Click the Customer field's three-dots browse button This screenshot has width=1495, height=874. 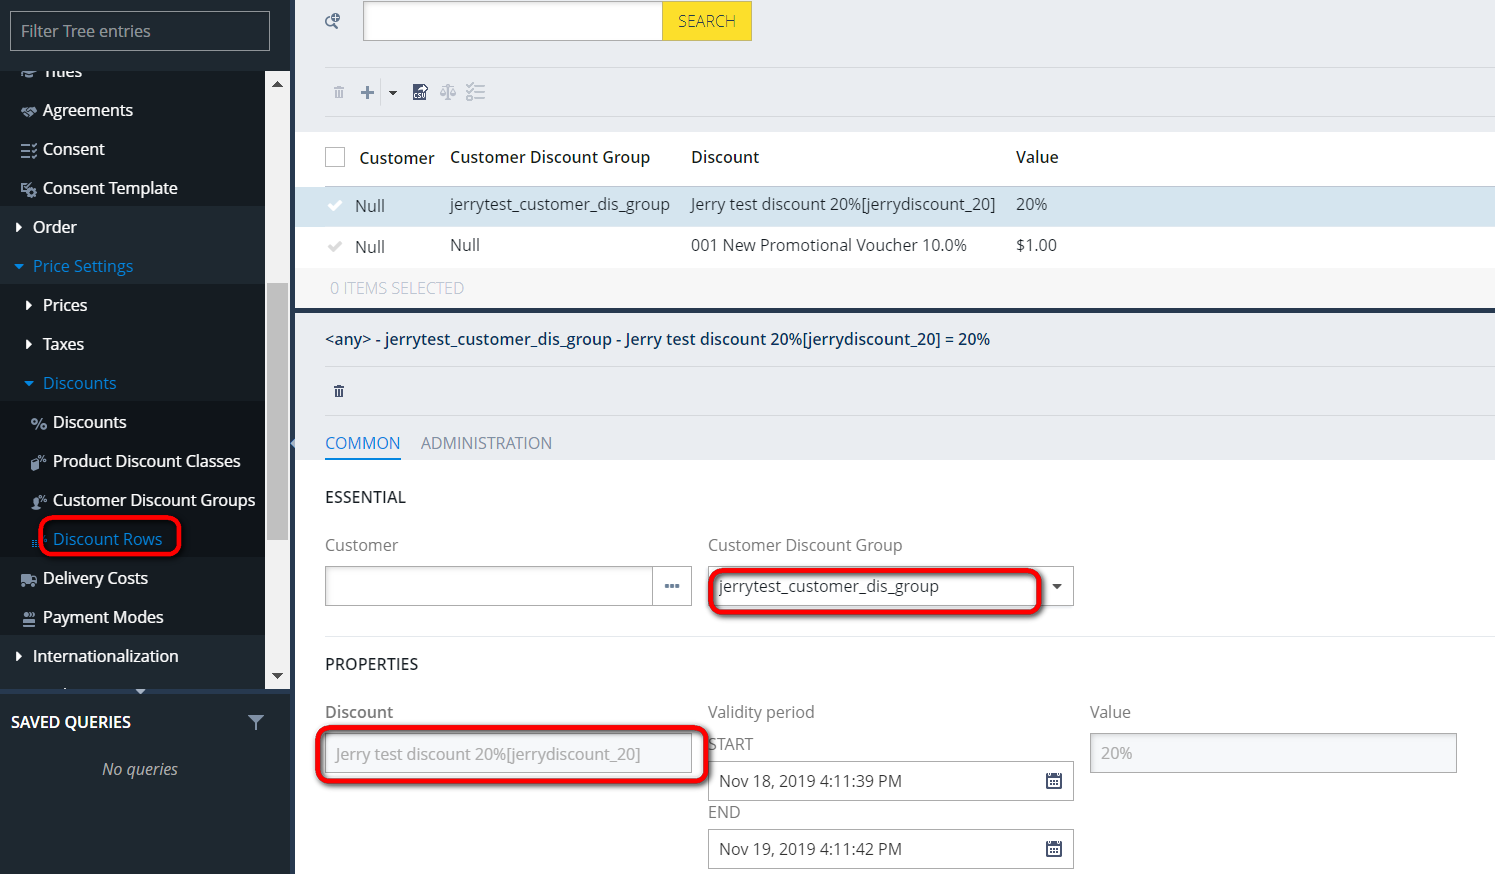pos(672,587)
